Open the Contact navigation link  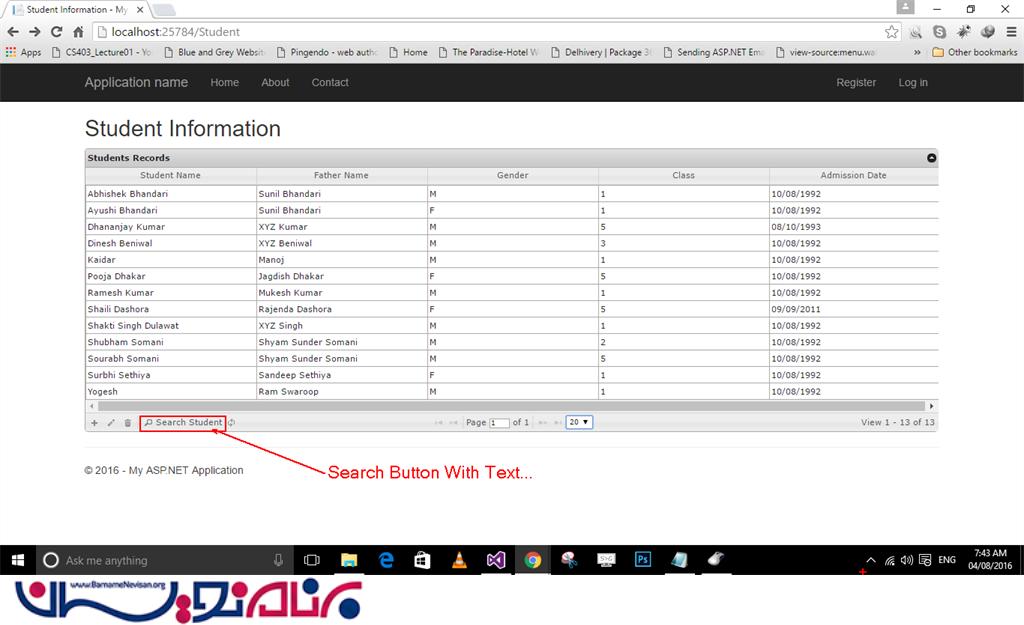pos(330,83)
